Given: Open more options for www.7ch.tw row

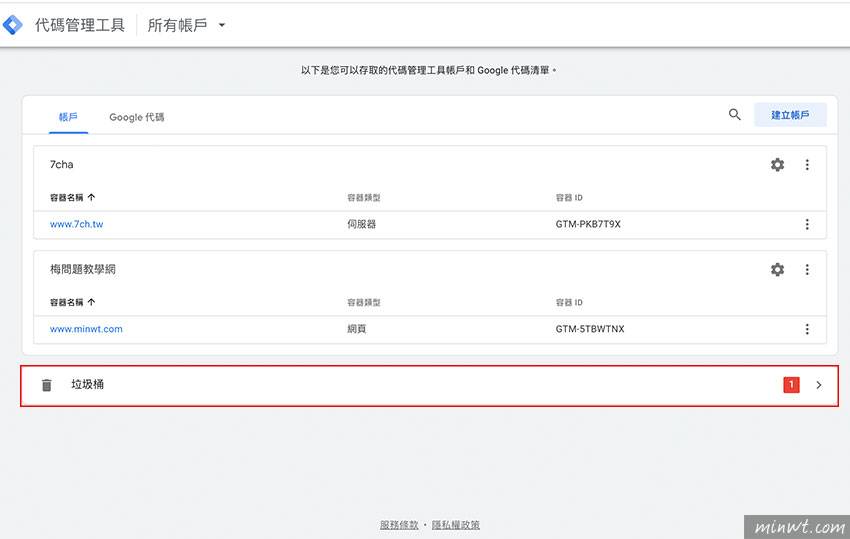Looking at the screenshot, I should pos(807,224).
